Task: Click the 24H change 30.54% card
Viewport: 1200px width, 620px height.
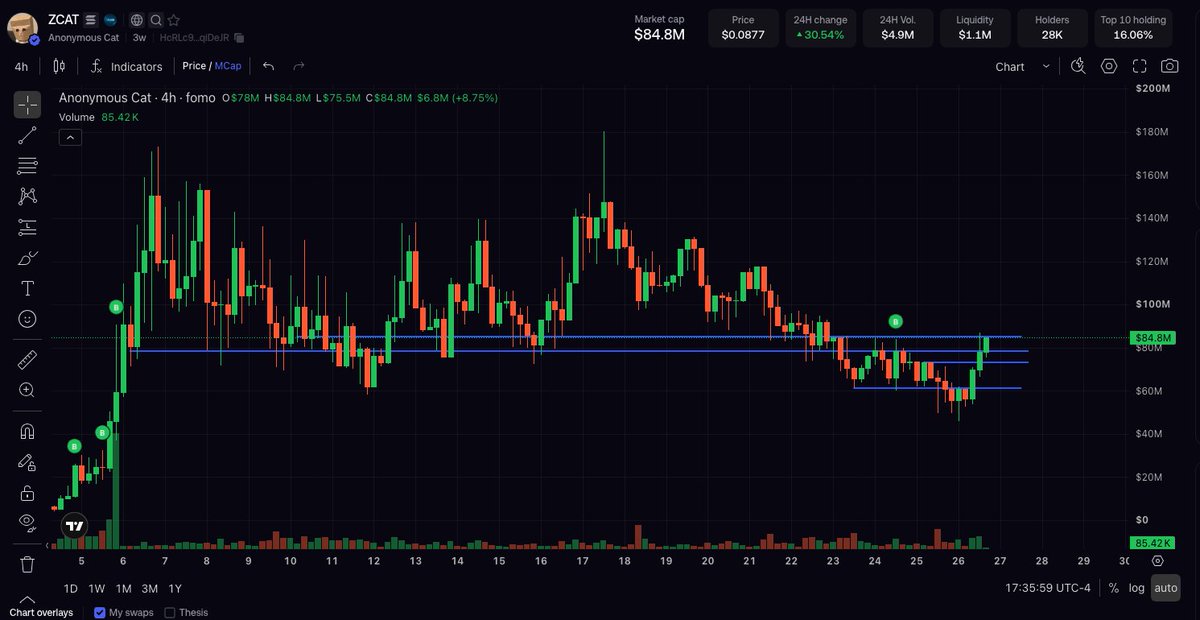Action: click(x=820, y=28)
